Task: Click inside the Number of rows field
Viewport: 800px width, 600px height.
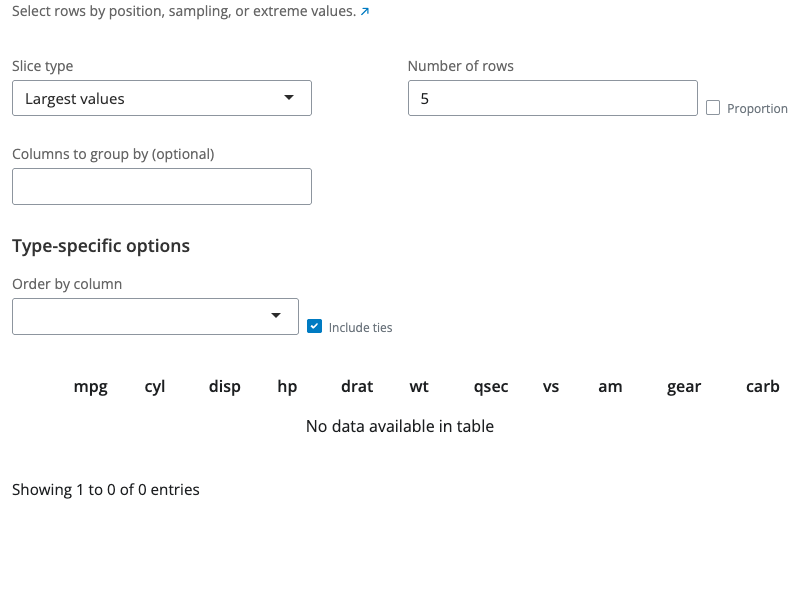Action: (x=552, y=98)
